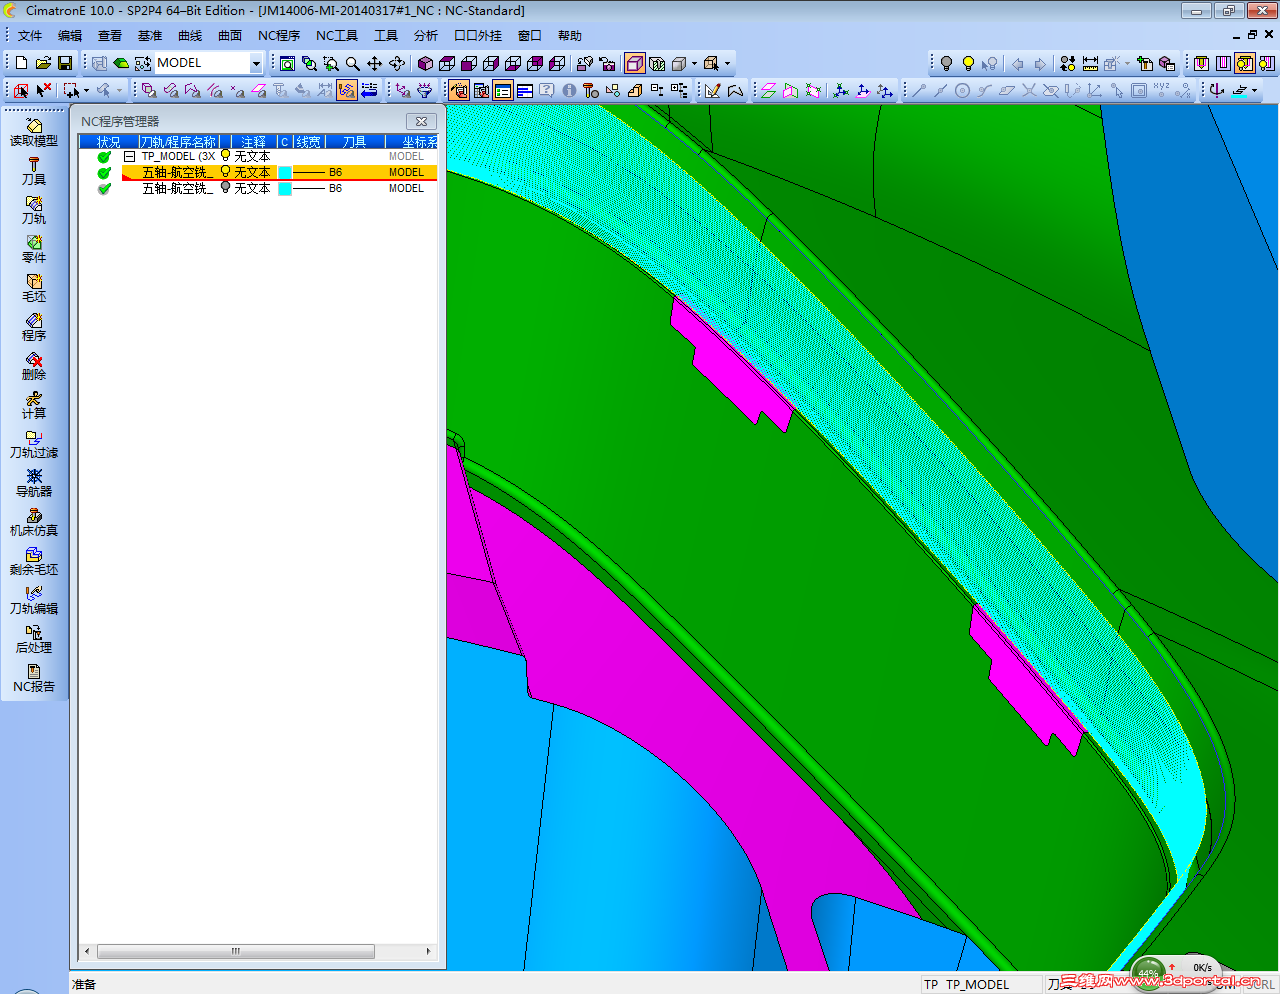Click the scrollbar right arrow in NC manager
This screenshot has width=1280, height=994.
click(x=429, y=951)
